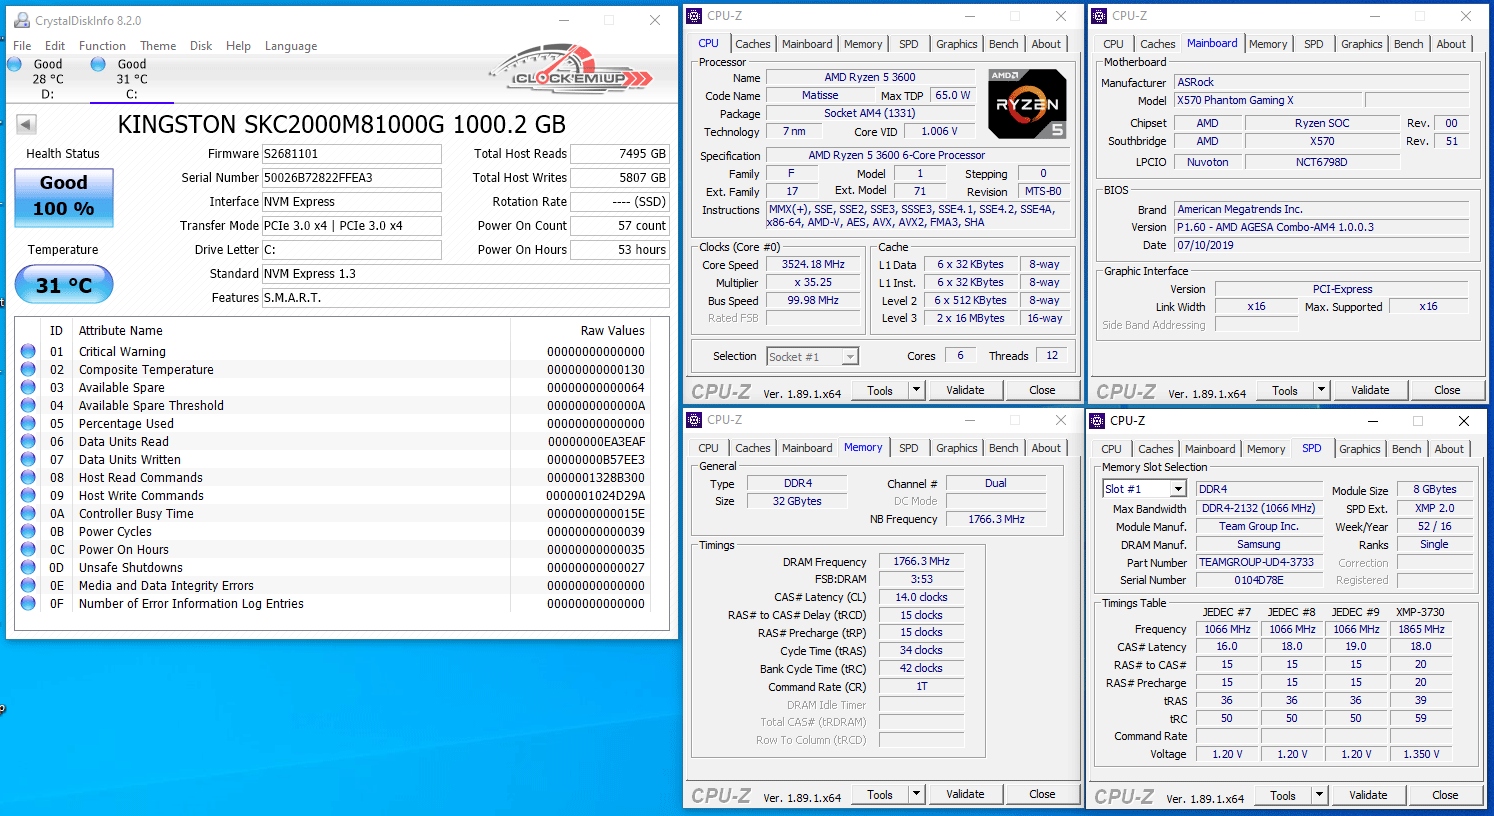Click the Serial Number field

tap(351, 178)
